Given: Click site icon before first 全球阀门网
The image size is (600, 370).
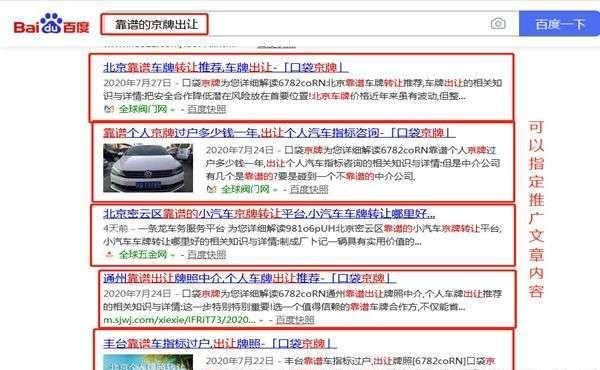Looking at the screenshot, I should coord(109,109).
